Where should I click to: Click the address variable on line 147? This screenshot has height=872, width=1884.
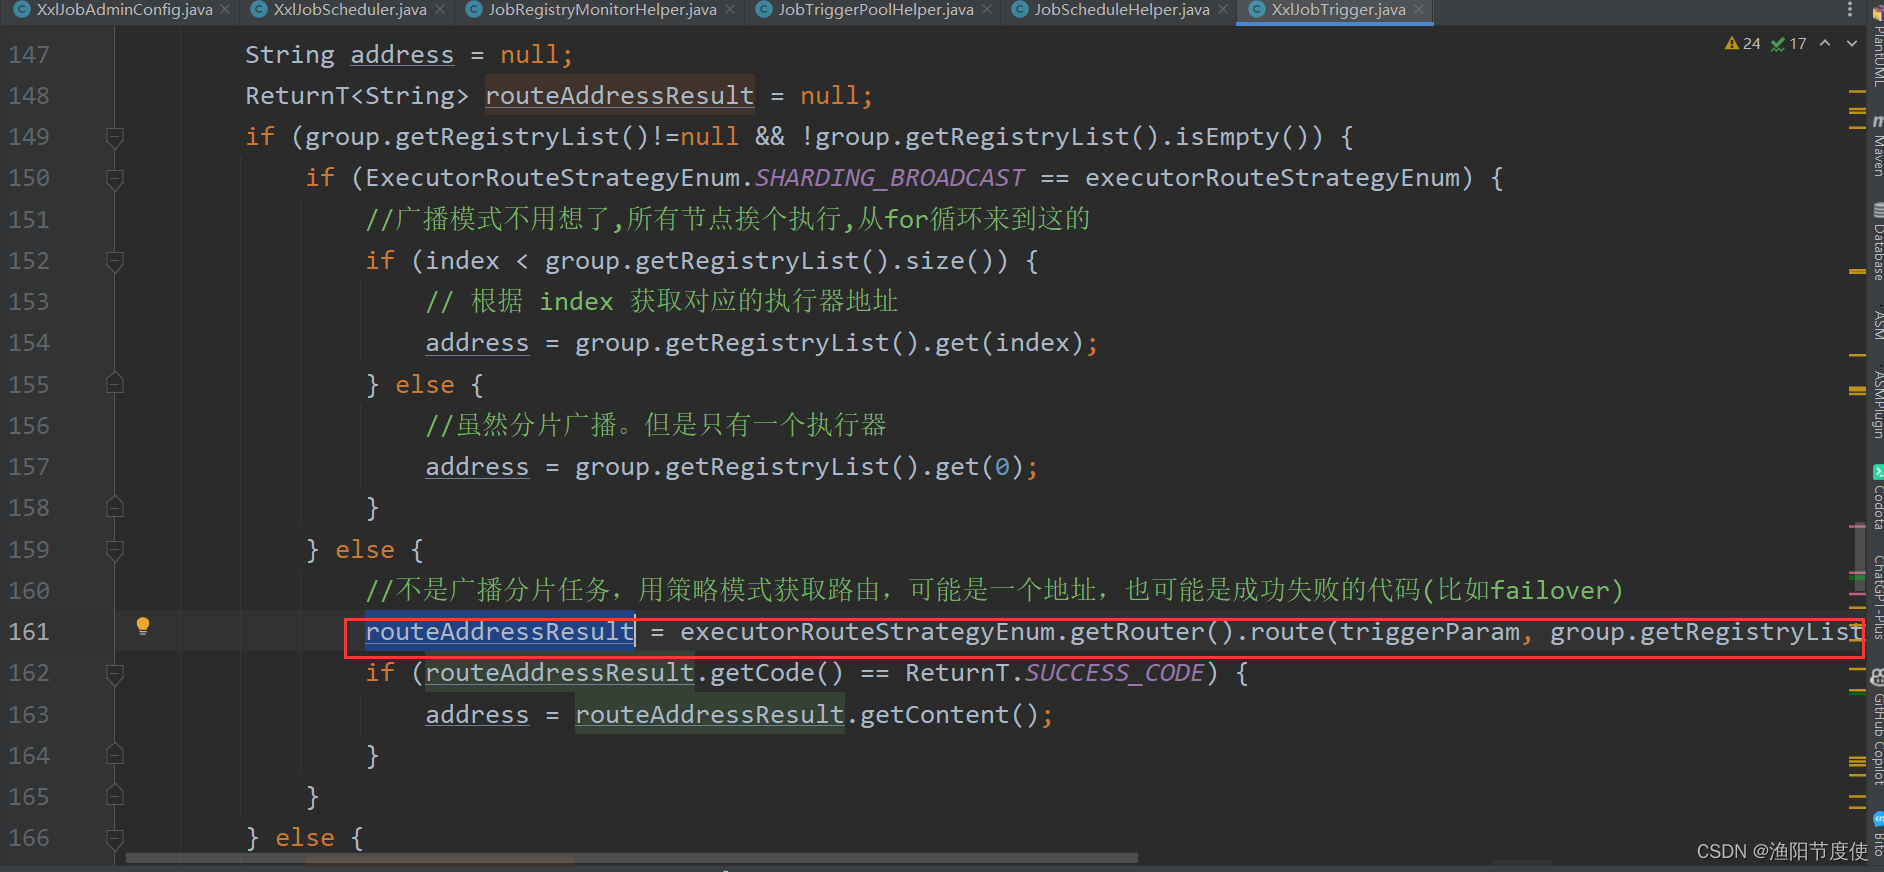tap(402, 55)
